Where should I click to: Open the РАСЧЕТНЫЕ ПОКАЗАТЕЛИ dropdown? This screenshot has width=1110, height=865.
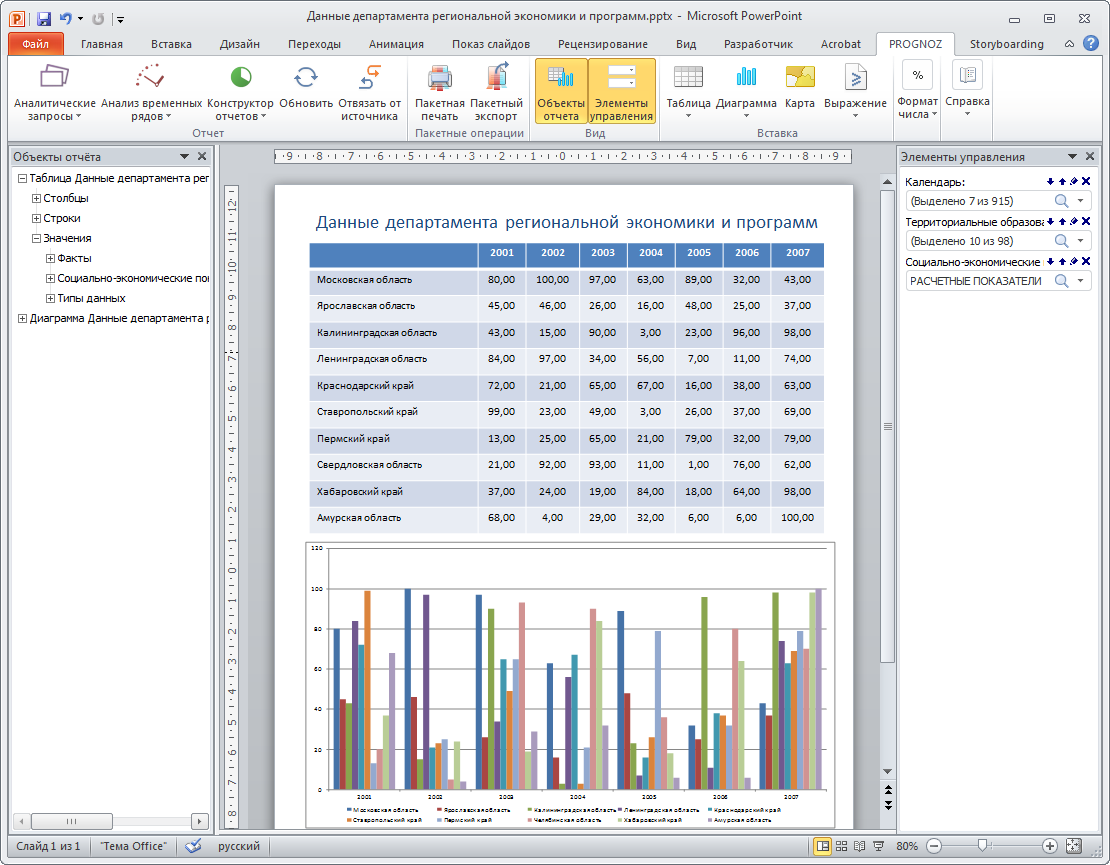pos(1081,281)
